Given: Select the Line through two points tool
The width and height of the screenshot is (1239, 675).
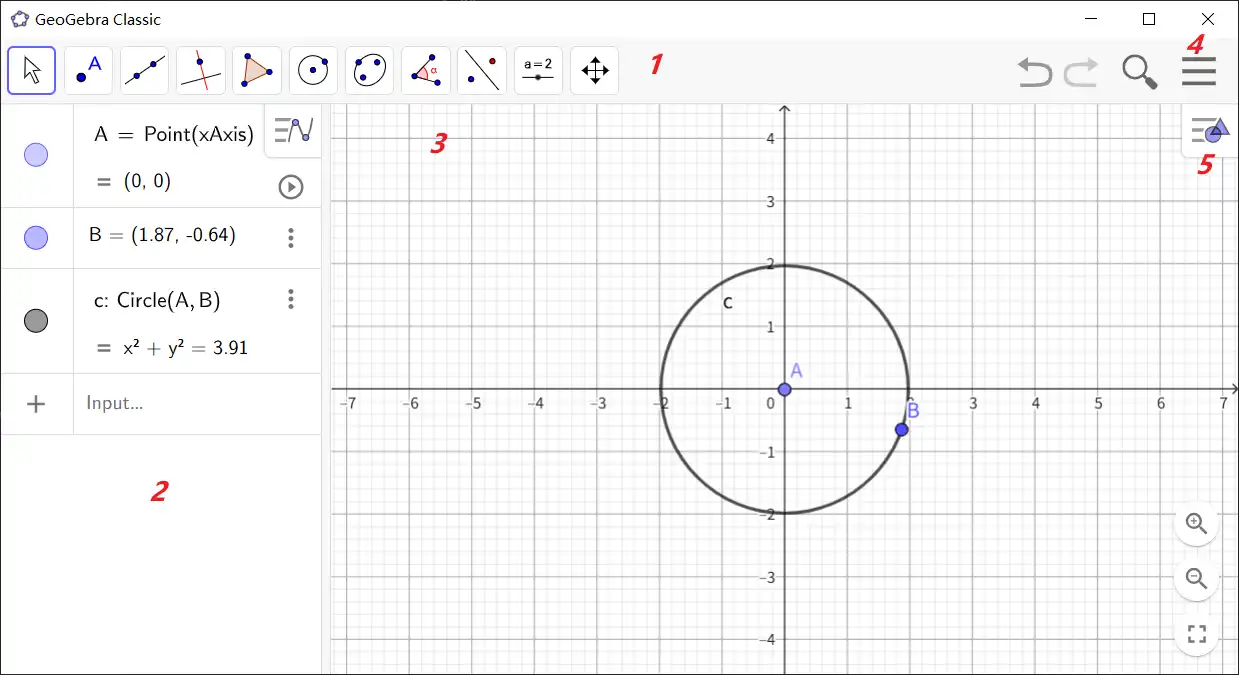Looking at the screenshot, I should tap(144, 70).
